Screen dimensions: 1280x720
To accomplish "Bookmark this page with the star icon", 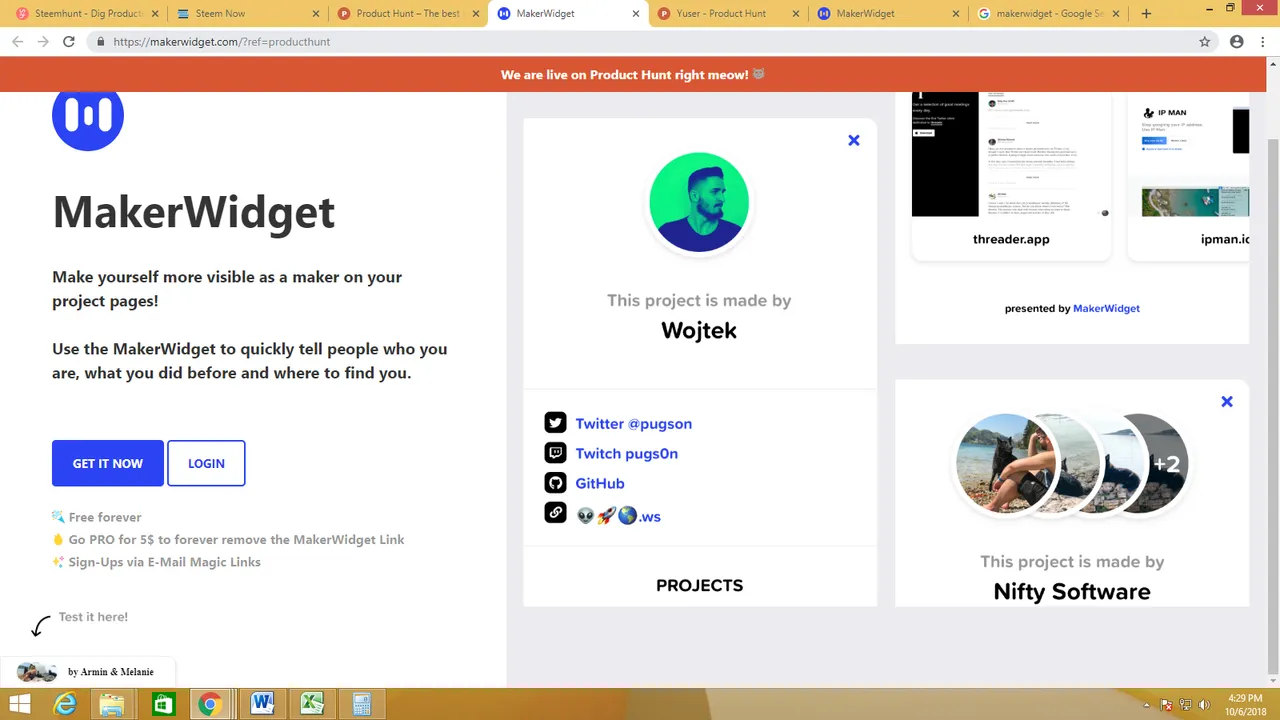I will point(1205,42).
